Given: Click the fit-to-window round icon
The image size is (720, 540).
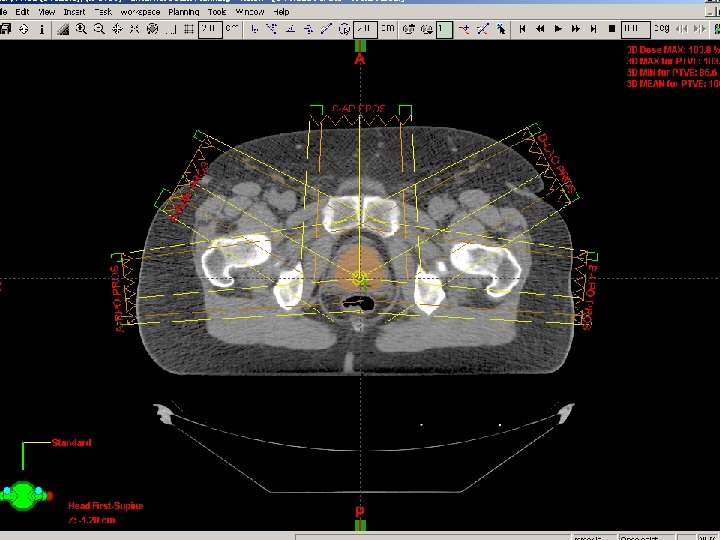Looking at the screenshot, I should click(x=152, y=29).
